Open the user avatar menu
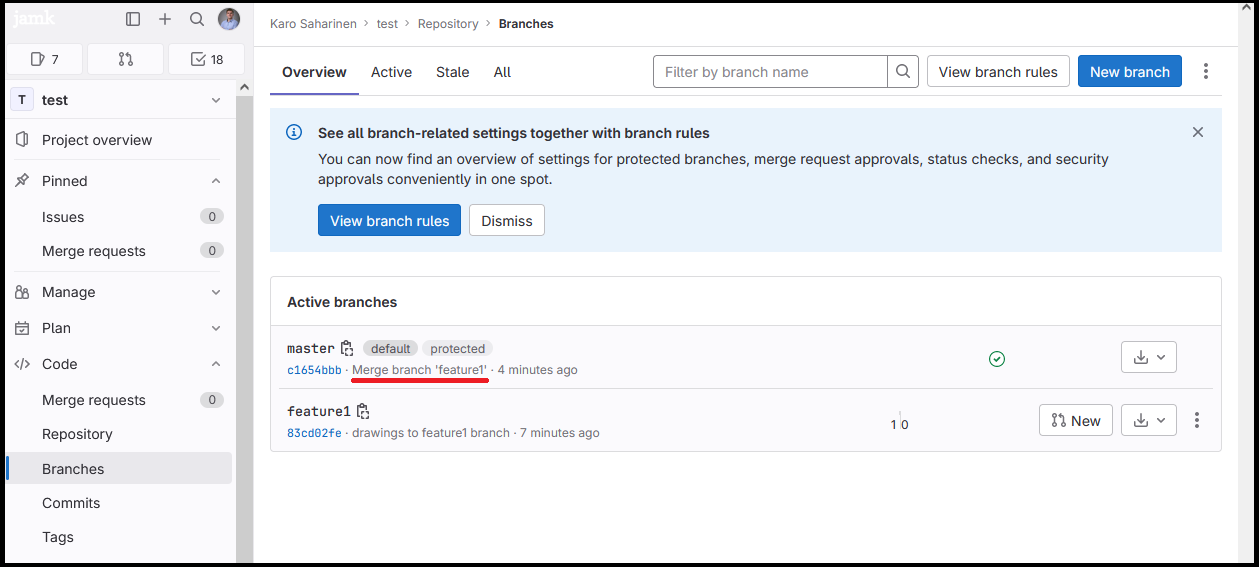The height and width of the screenshot is (567, 1259). pyautogui.click(x=229, y=19)
